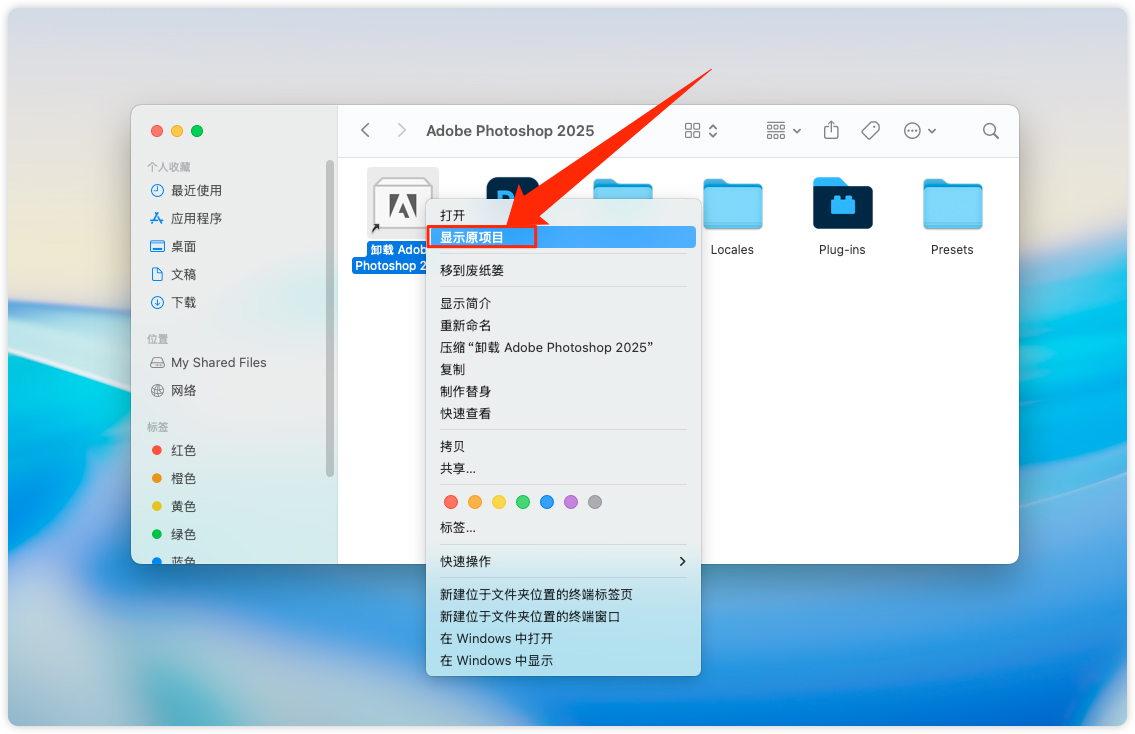Click My Shared Files location
The height and width of the screenshot is (734, 1135).
(x=218, y=362)
